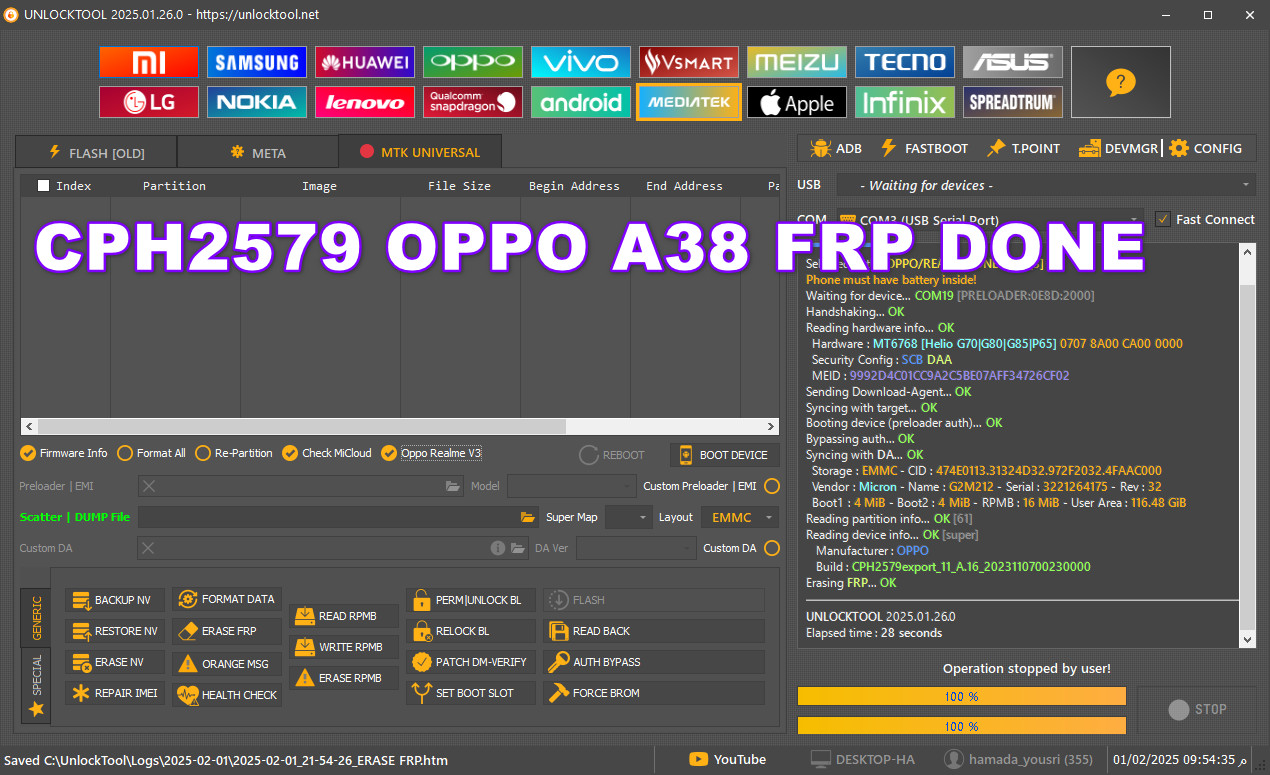
Task: Clear the Custom DA field X icon
Action: tap(149, 548)
